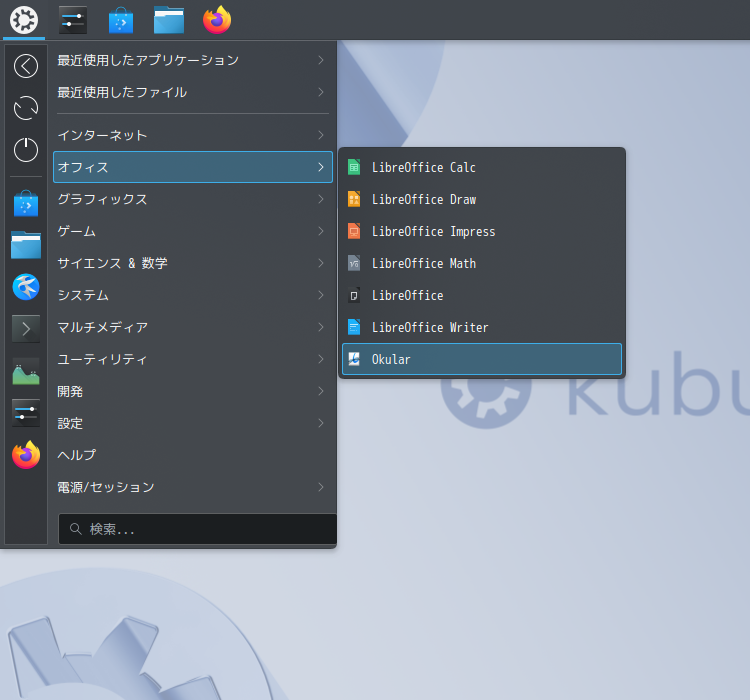
Task: Launch LibreOffice Writer from the submenu
Action: [x=482, y=328]
